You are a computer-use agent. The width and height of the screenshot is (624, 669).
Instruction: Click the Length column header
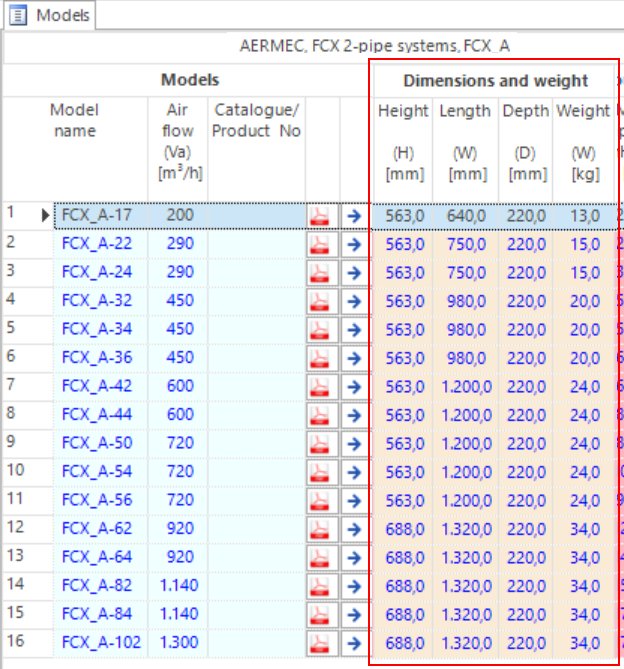(x=465, y=141)
